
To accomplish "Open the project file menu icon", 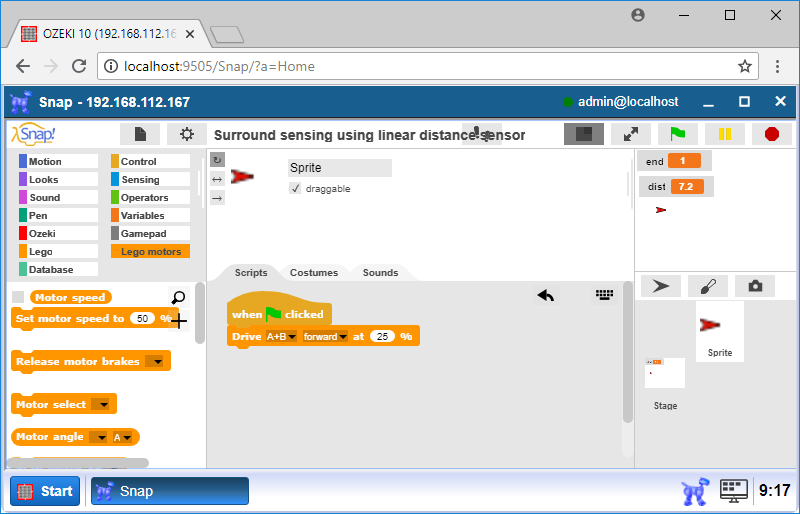I will pyautogui.click(x=140, y=134).
